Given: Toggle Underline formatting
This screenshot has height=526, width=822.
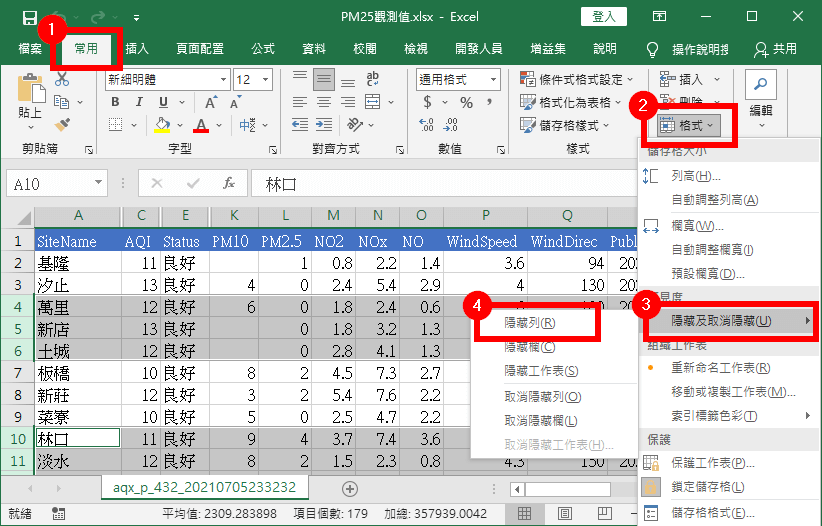Looking at the screenshot, I should point(164,102).
